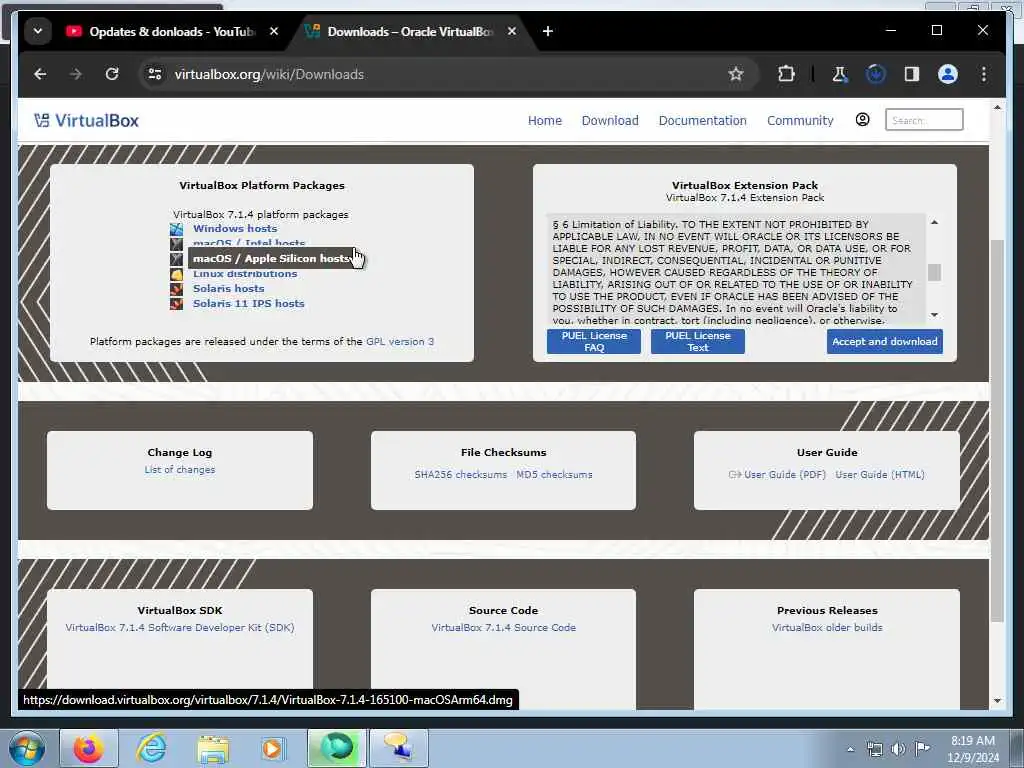The image size is (1024, 768).
Task: Open macOS / Apple Silicon hosts link
Action: [x=271, y=259]
